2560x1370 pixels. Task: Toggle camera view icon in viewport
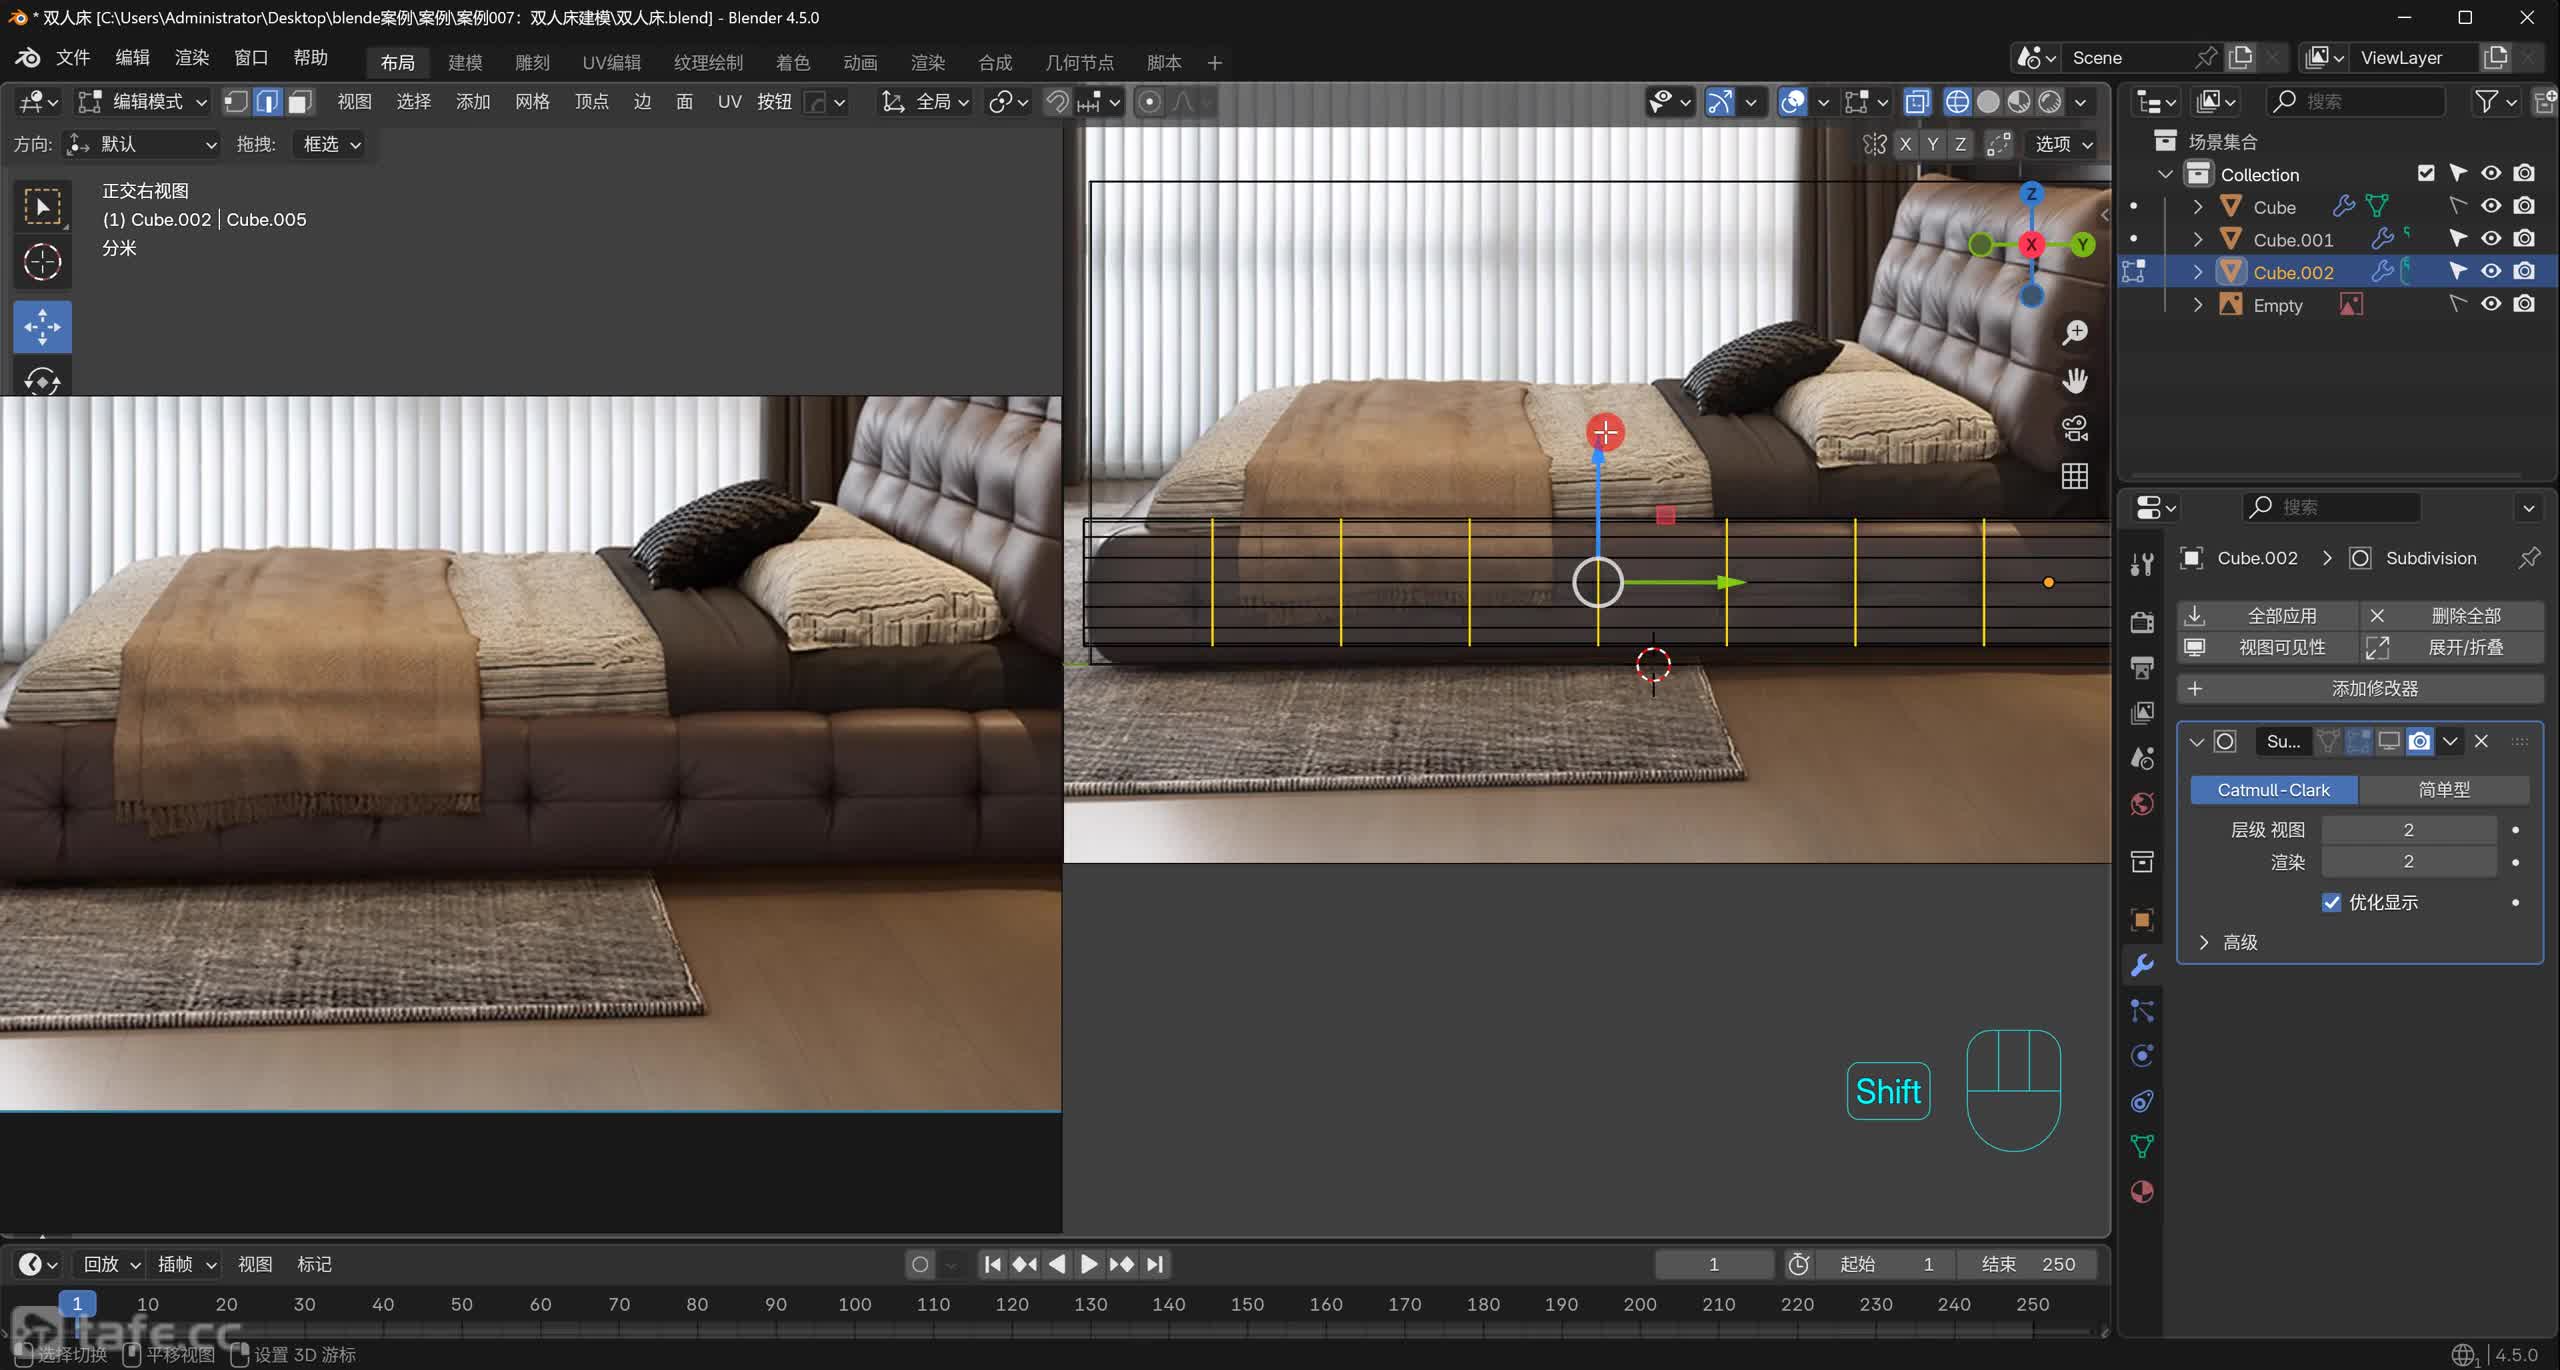coord(2075,429)
